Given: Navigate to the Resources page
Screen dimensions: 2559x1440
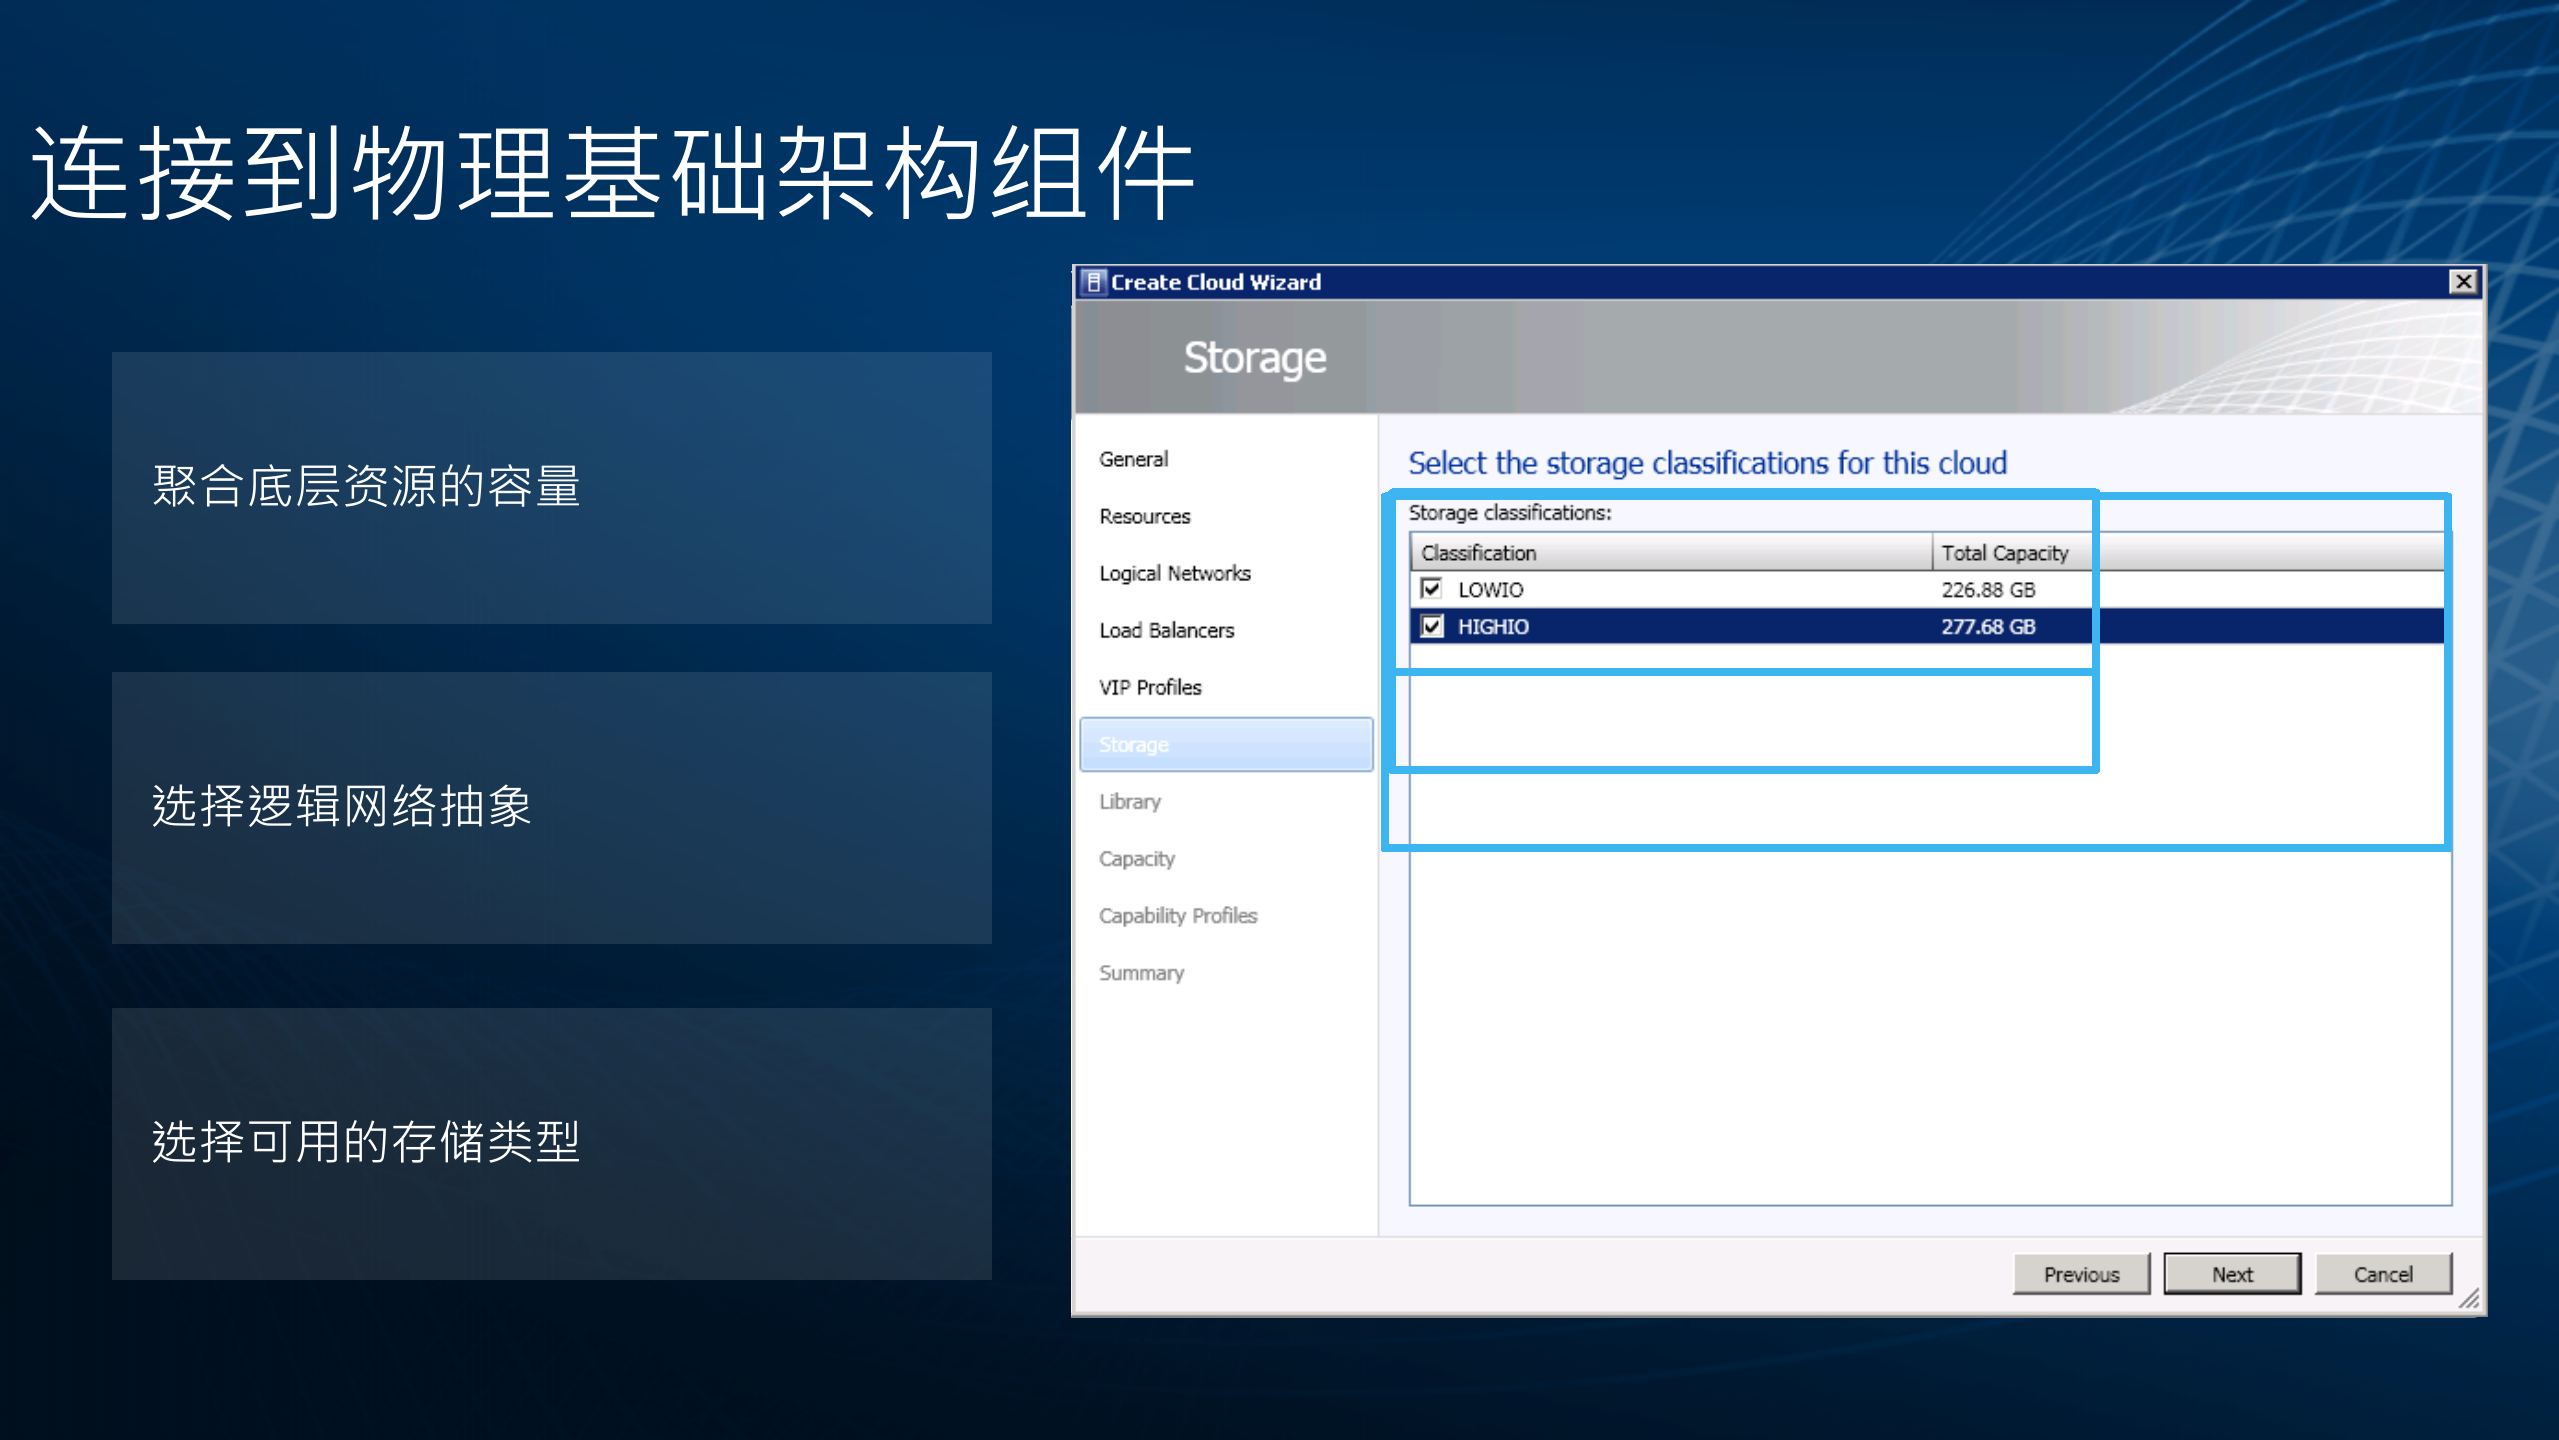Looking at the screenshot, I should click(x=1144, y=516).
